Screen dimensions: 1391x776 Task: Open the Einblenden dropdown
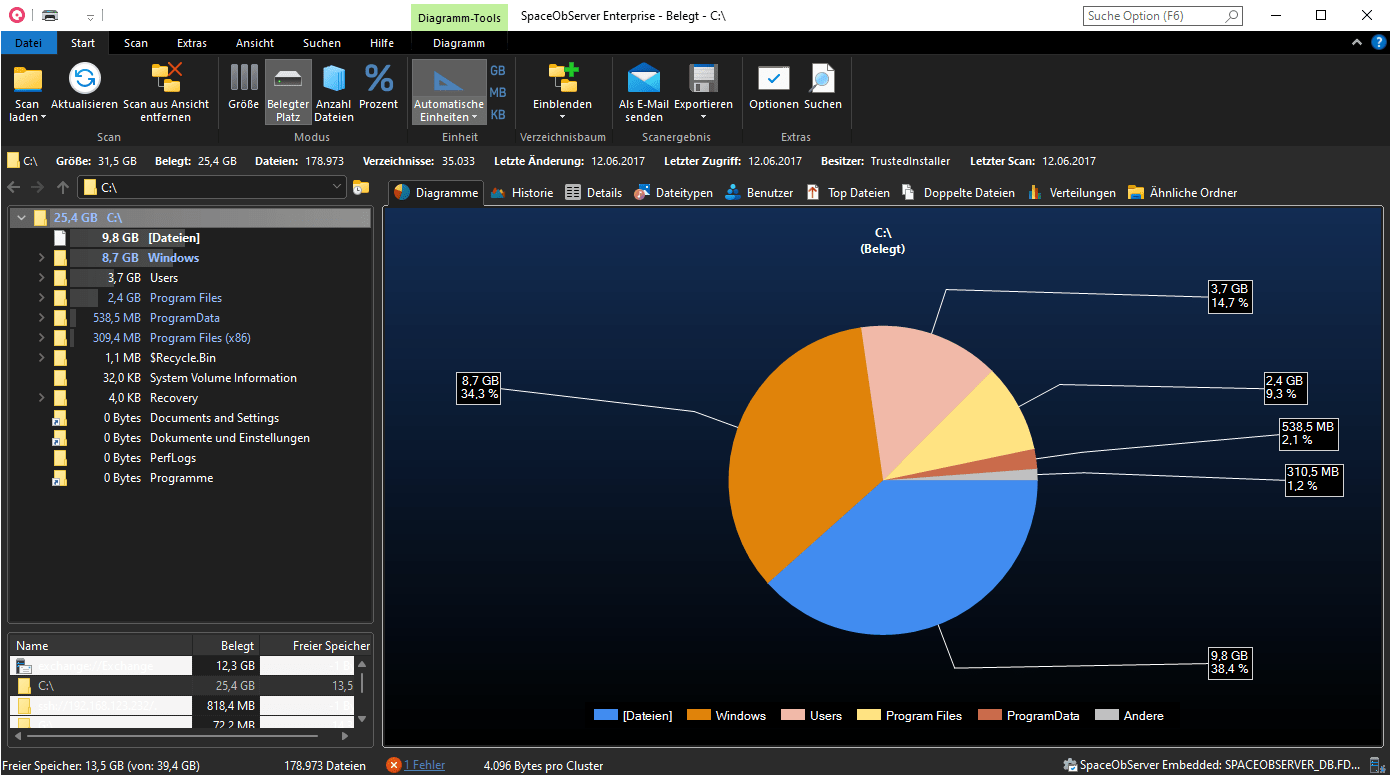(x=562, y=92)
